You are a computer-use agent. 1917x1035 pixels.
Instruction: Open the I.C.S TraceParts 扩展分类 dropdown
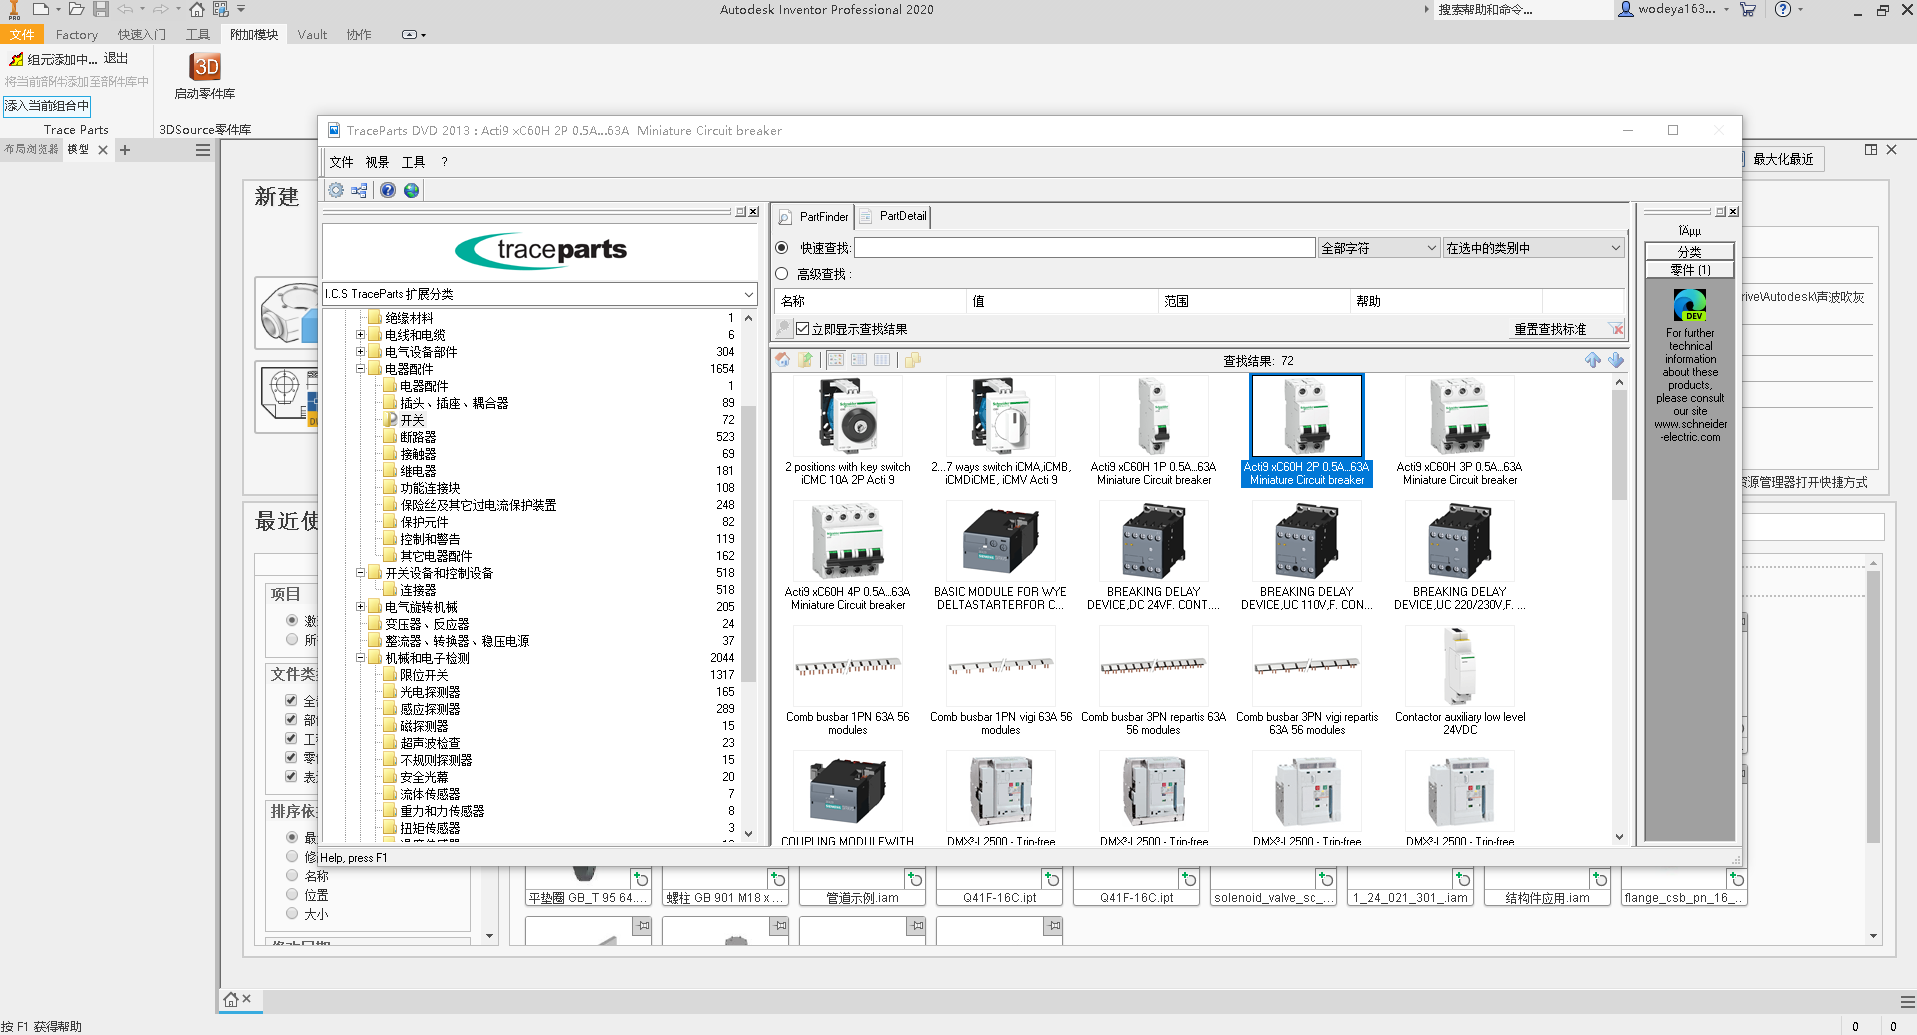point(748,294)
